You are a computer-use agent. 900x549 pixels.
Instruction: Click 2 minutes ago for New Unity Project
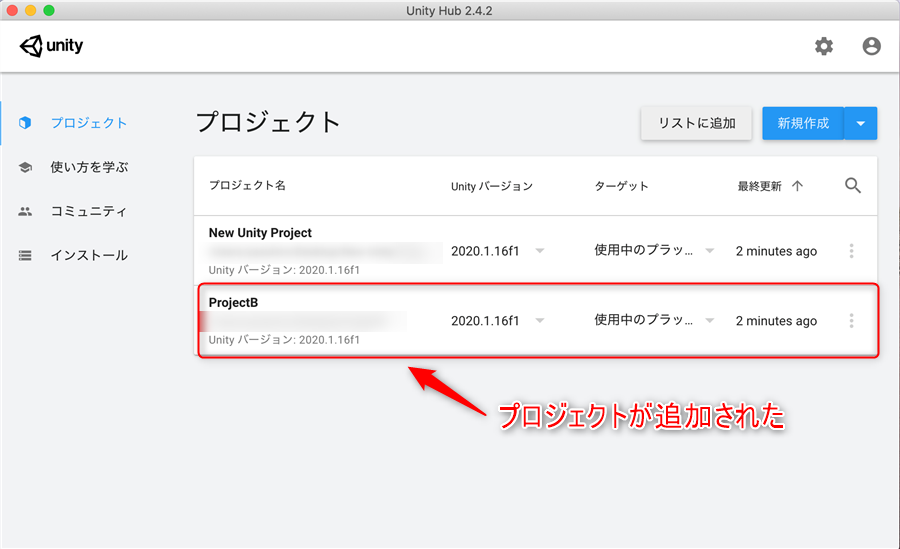point(776,251)
